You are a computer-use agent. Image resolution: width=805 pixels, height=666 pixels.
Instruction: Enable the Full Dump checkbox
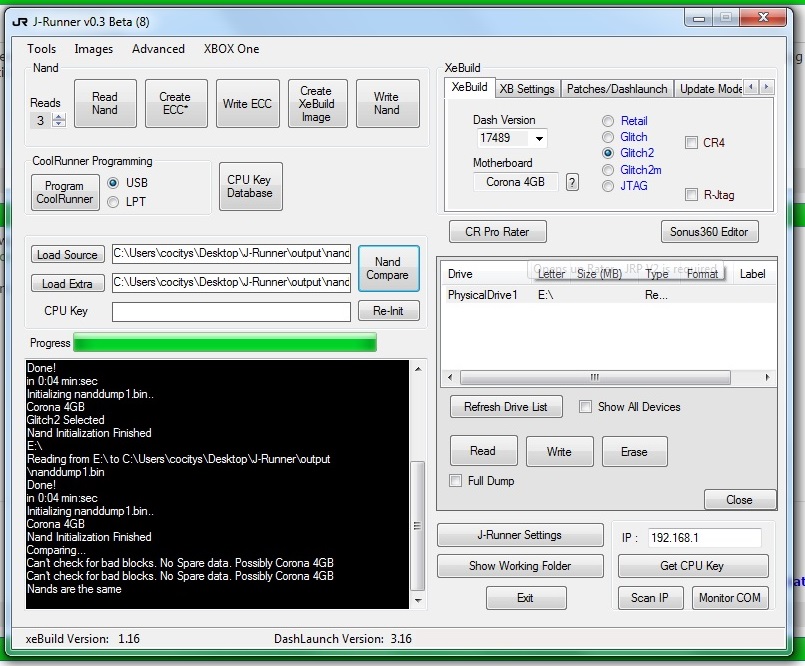pos(455,481)
